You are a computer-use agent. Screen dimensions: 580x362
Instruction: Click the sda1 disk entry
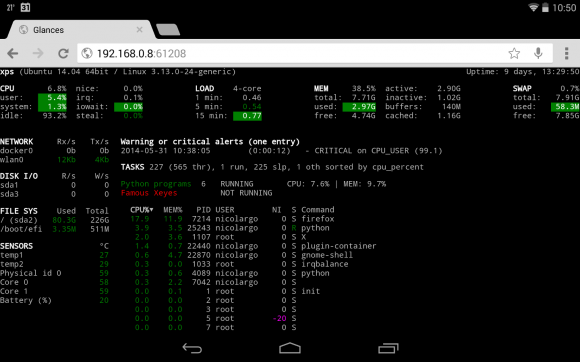click(9, 185)
